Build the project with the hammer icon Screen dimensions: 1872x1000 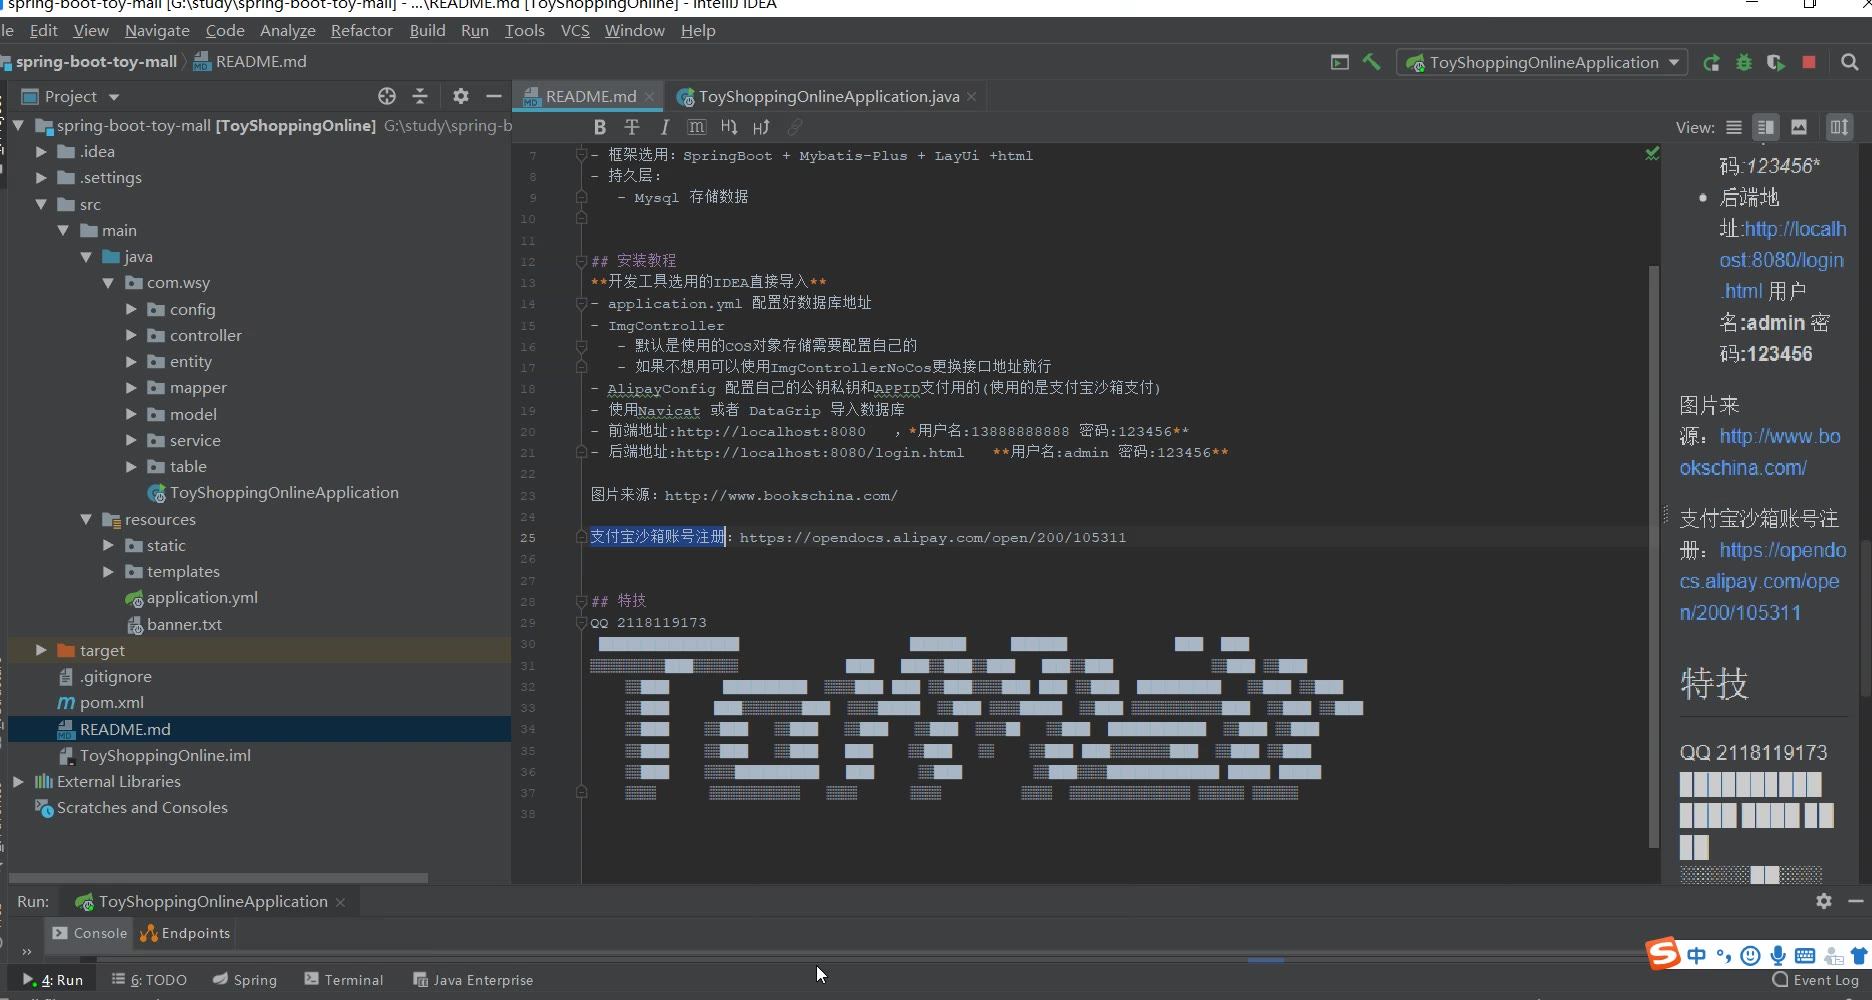click(1371, 62)
